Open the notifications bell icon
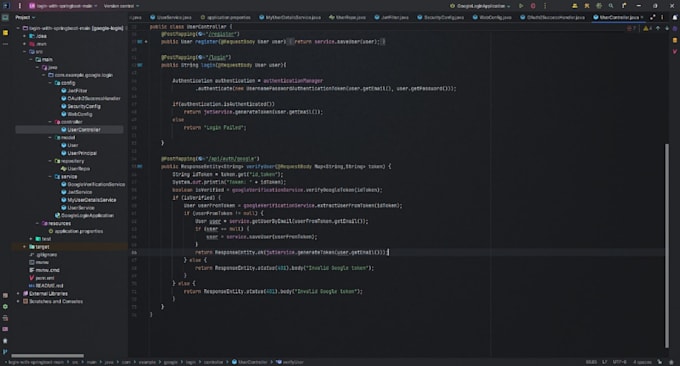680x366 pixels. click(x=675, y=17)
